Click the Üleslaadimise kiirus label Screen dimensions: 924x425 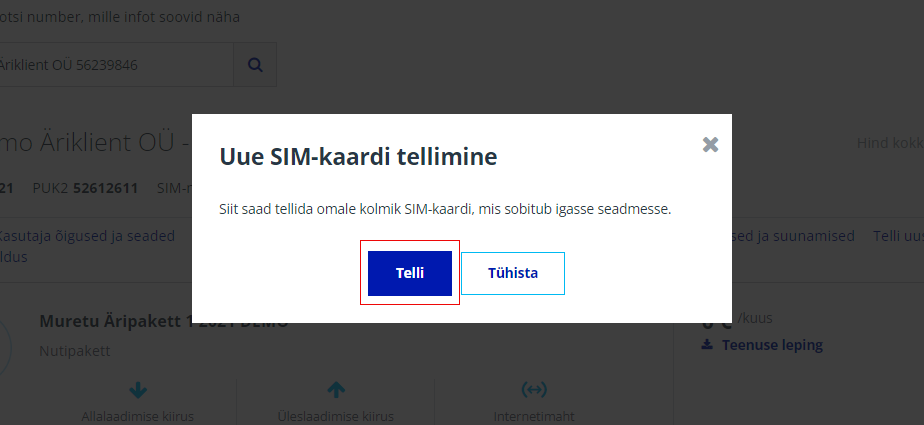[x=336, y=416]
